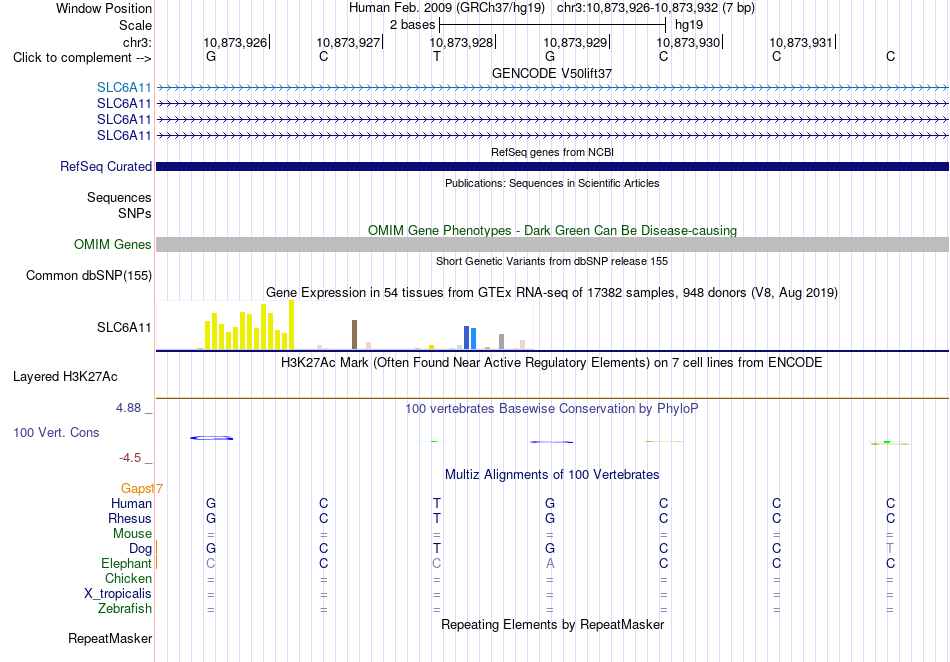
Task: Select the X_tropicalis species row label
Action: point(118,594)
